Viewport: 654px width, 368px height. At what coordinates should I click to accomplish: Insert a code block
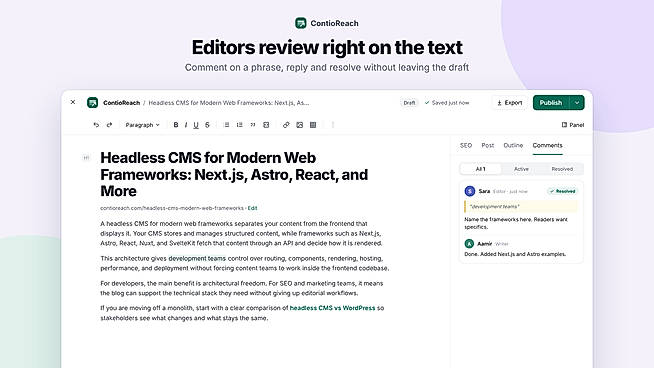click(266, 125)
